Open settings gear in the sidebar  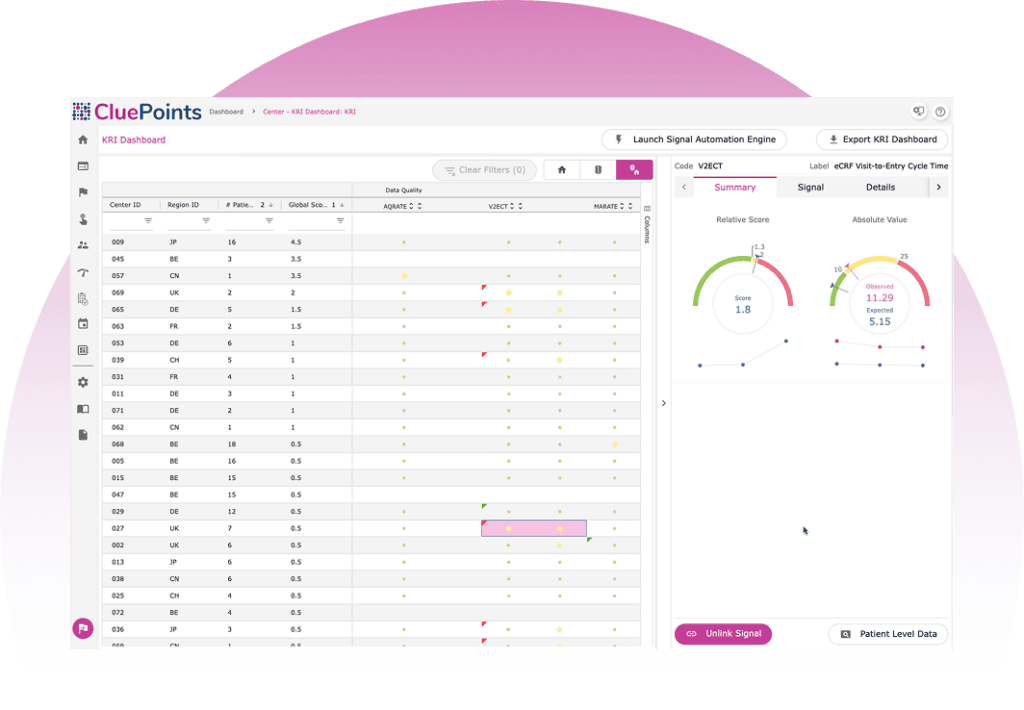coord(83,382)
